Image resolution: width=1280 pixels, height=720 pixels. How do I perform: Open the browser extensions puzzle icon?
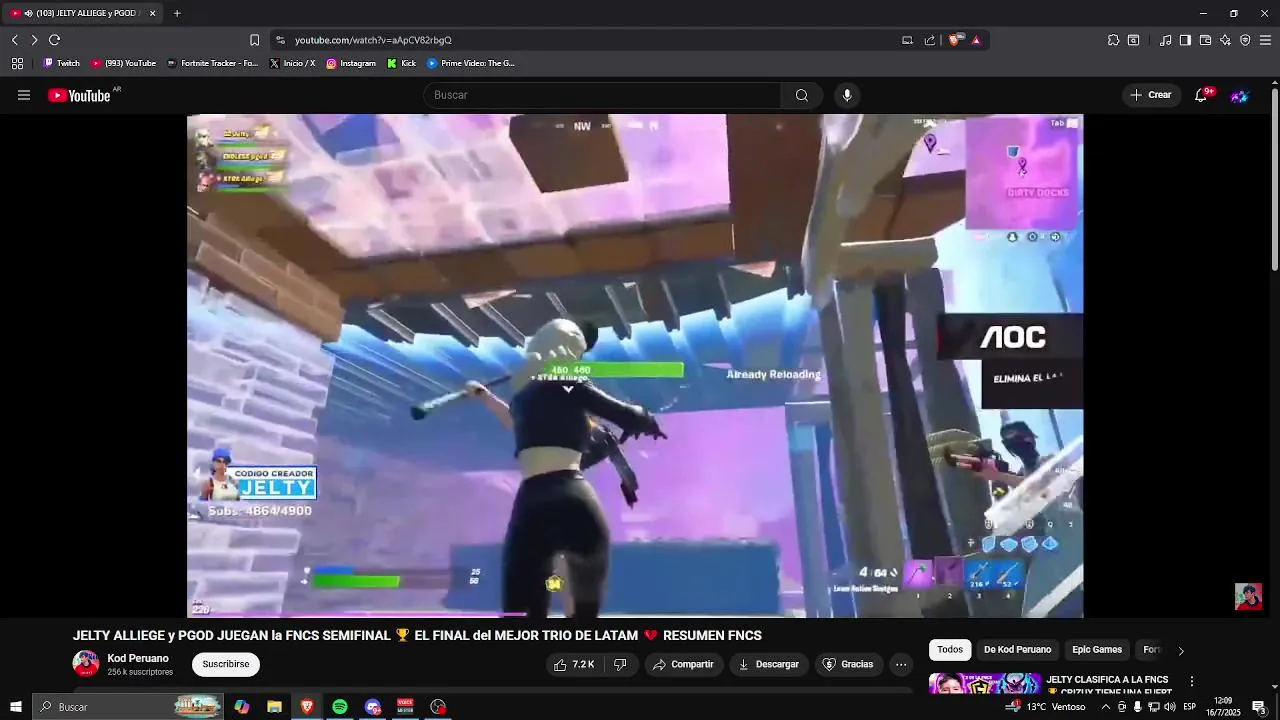coord(1113,40)
